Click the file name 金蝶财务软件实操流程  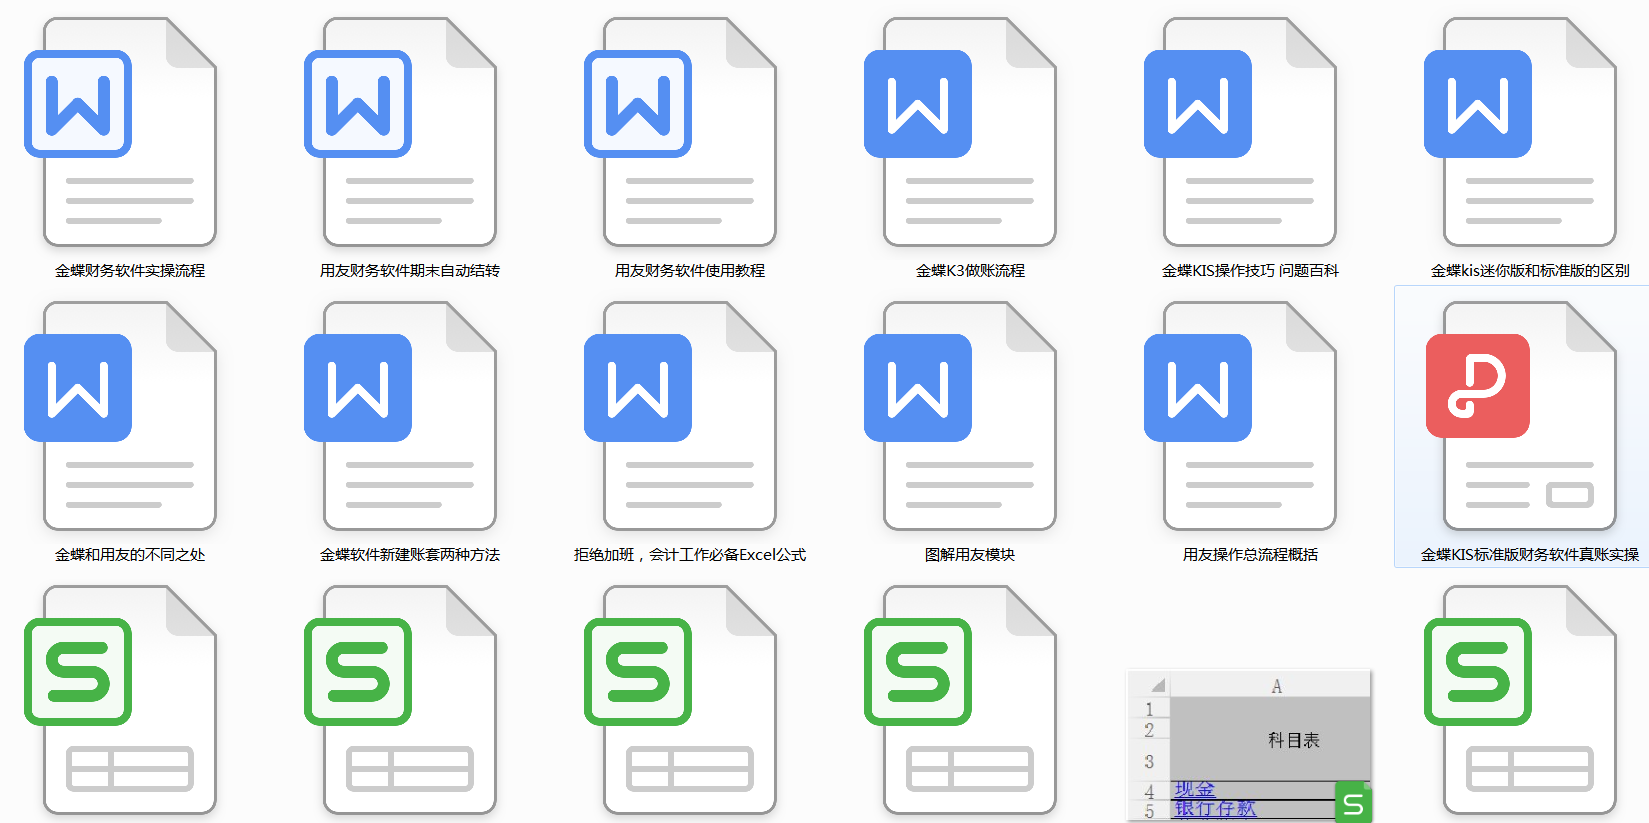click(x=130, y=271)
